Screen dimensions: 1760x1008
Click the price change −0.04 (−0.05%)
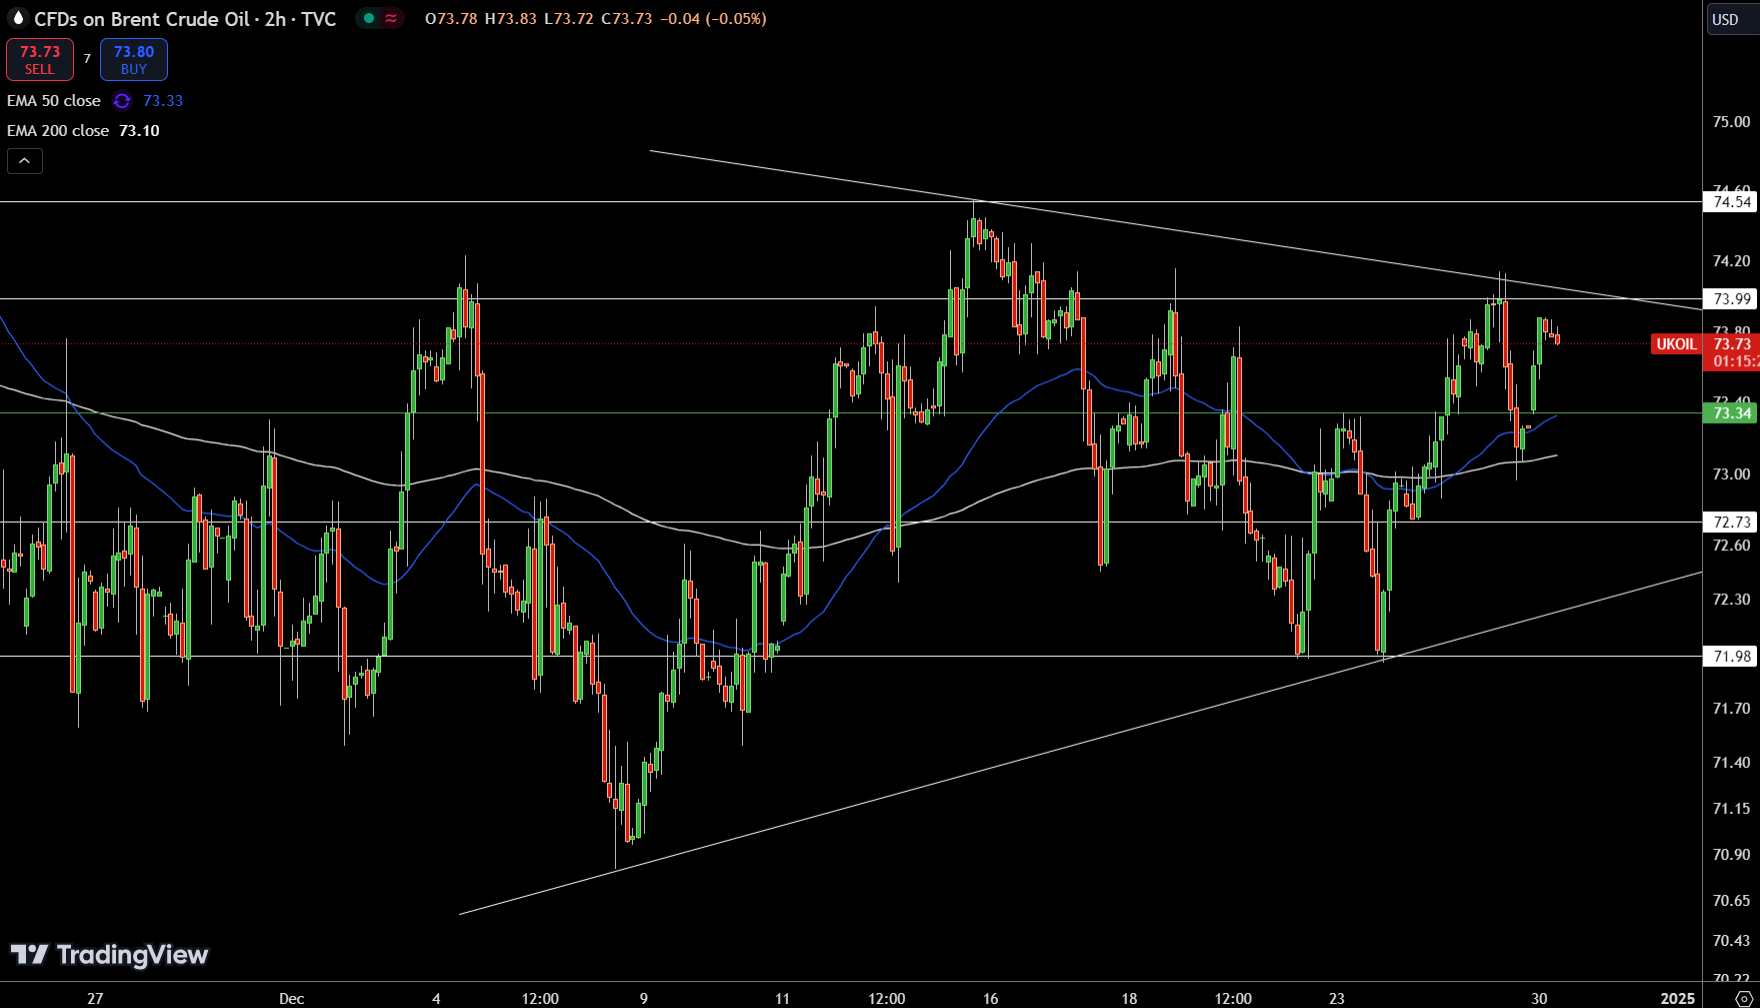(x=714, y=19)
